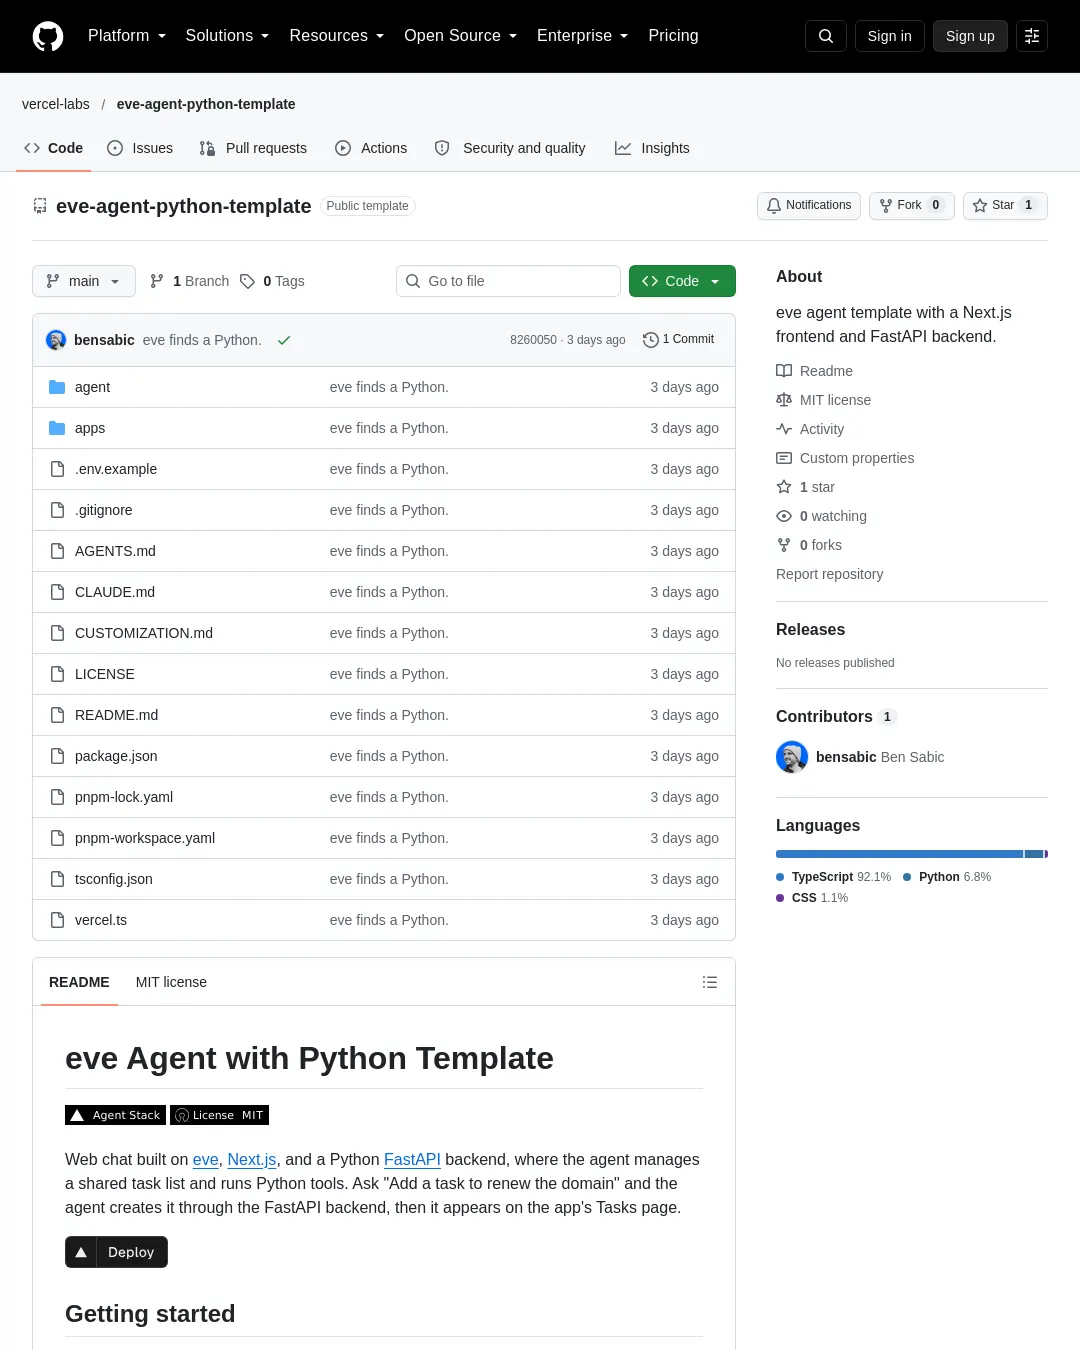This screenshot has width=1080, height=1350.
Task: Select the README tab
Action: coord(79,982)
